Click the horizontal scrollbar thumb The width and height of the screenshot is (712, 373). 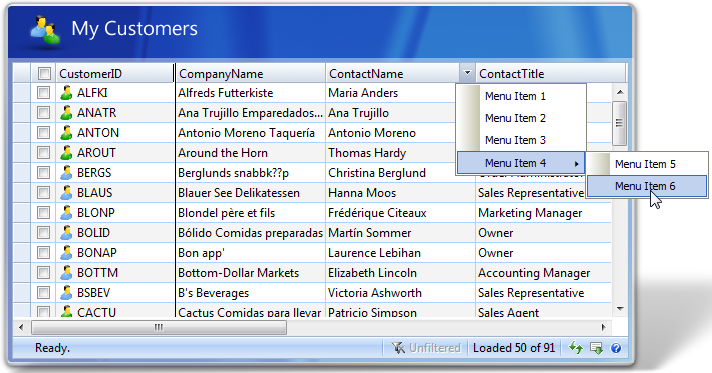(x=158, y=327)
